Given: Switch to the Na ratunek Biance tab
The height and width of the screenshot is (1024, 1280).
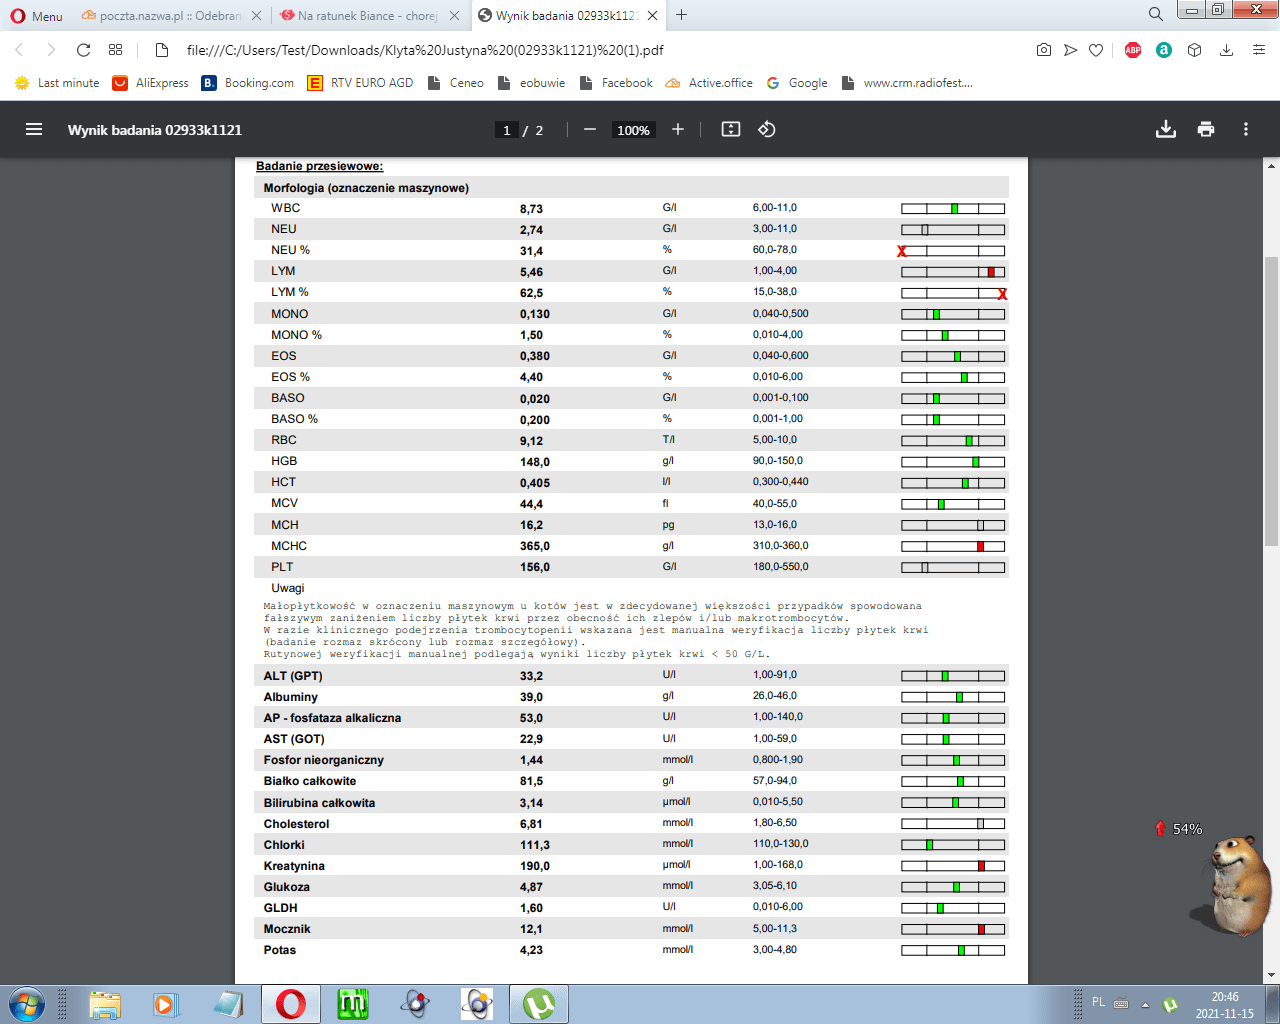Looking at the screenshot, I should click(x=367, y=16).
